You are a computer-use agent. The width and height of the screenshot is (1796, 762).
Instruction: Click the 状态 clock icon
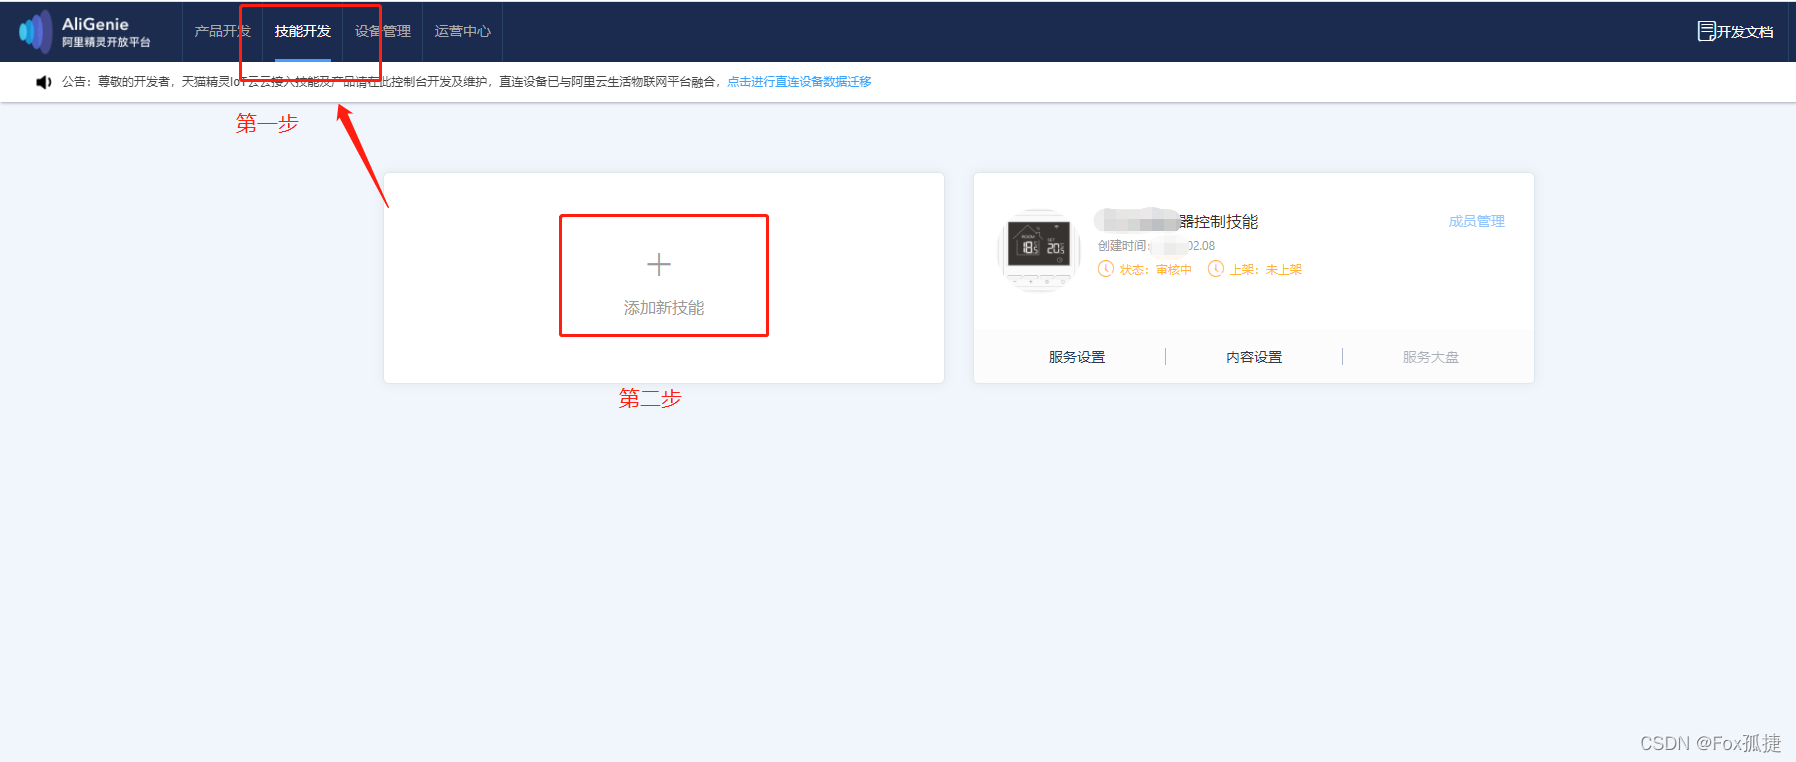tap(1105, 268)
